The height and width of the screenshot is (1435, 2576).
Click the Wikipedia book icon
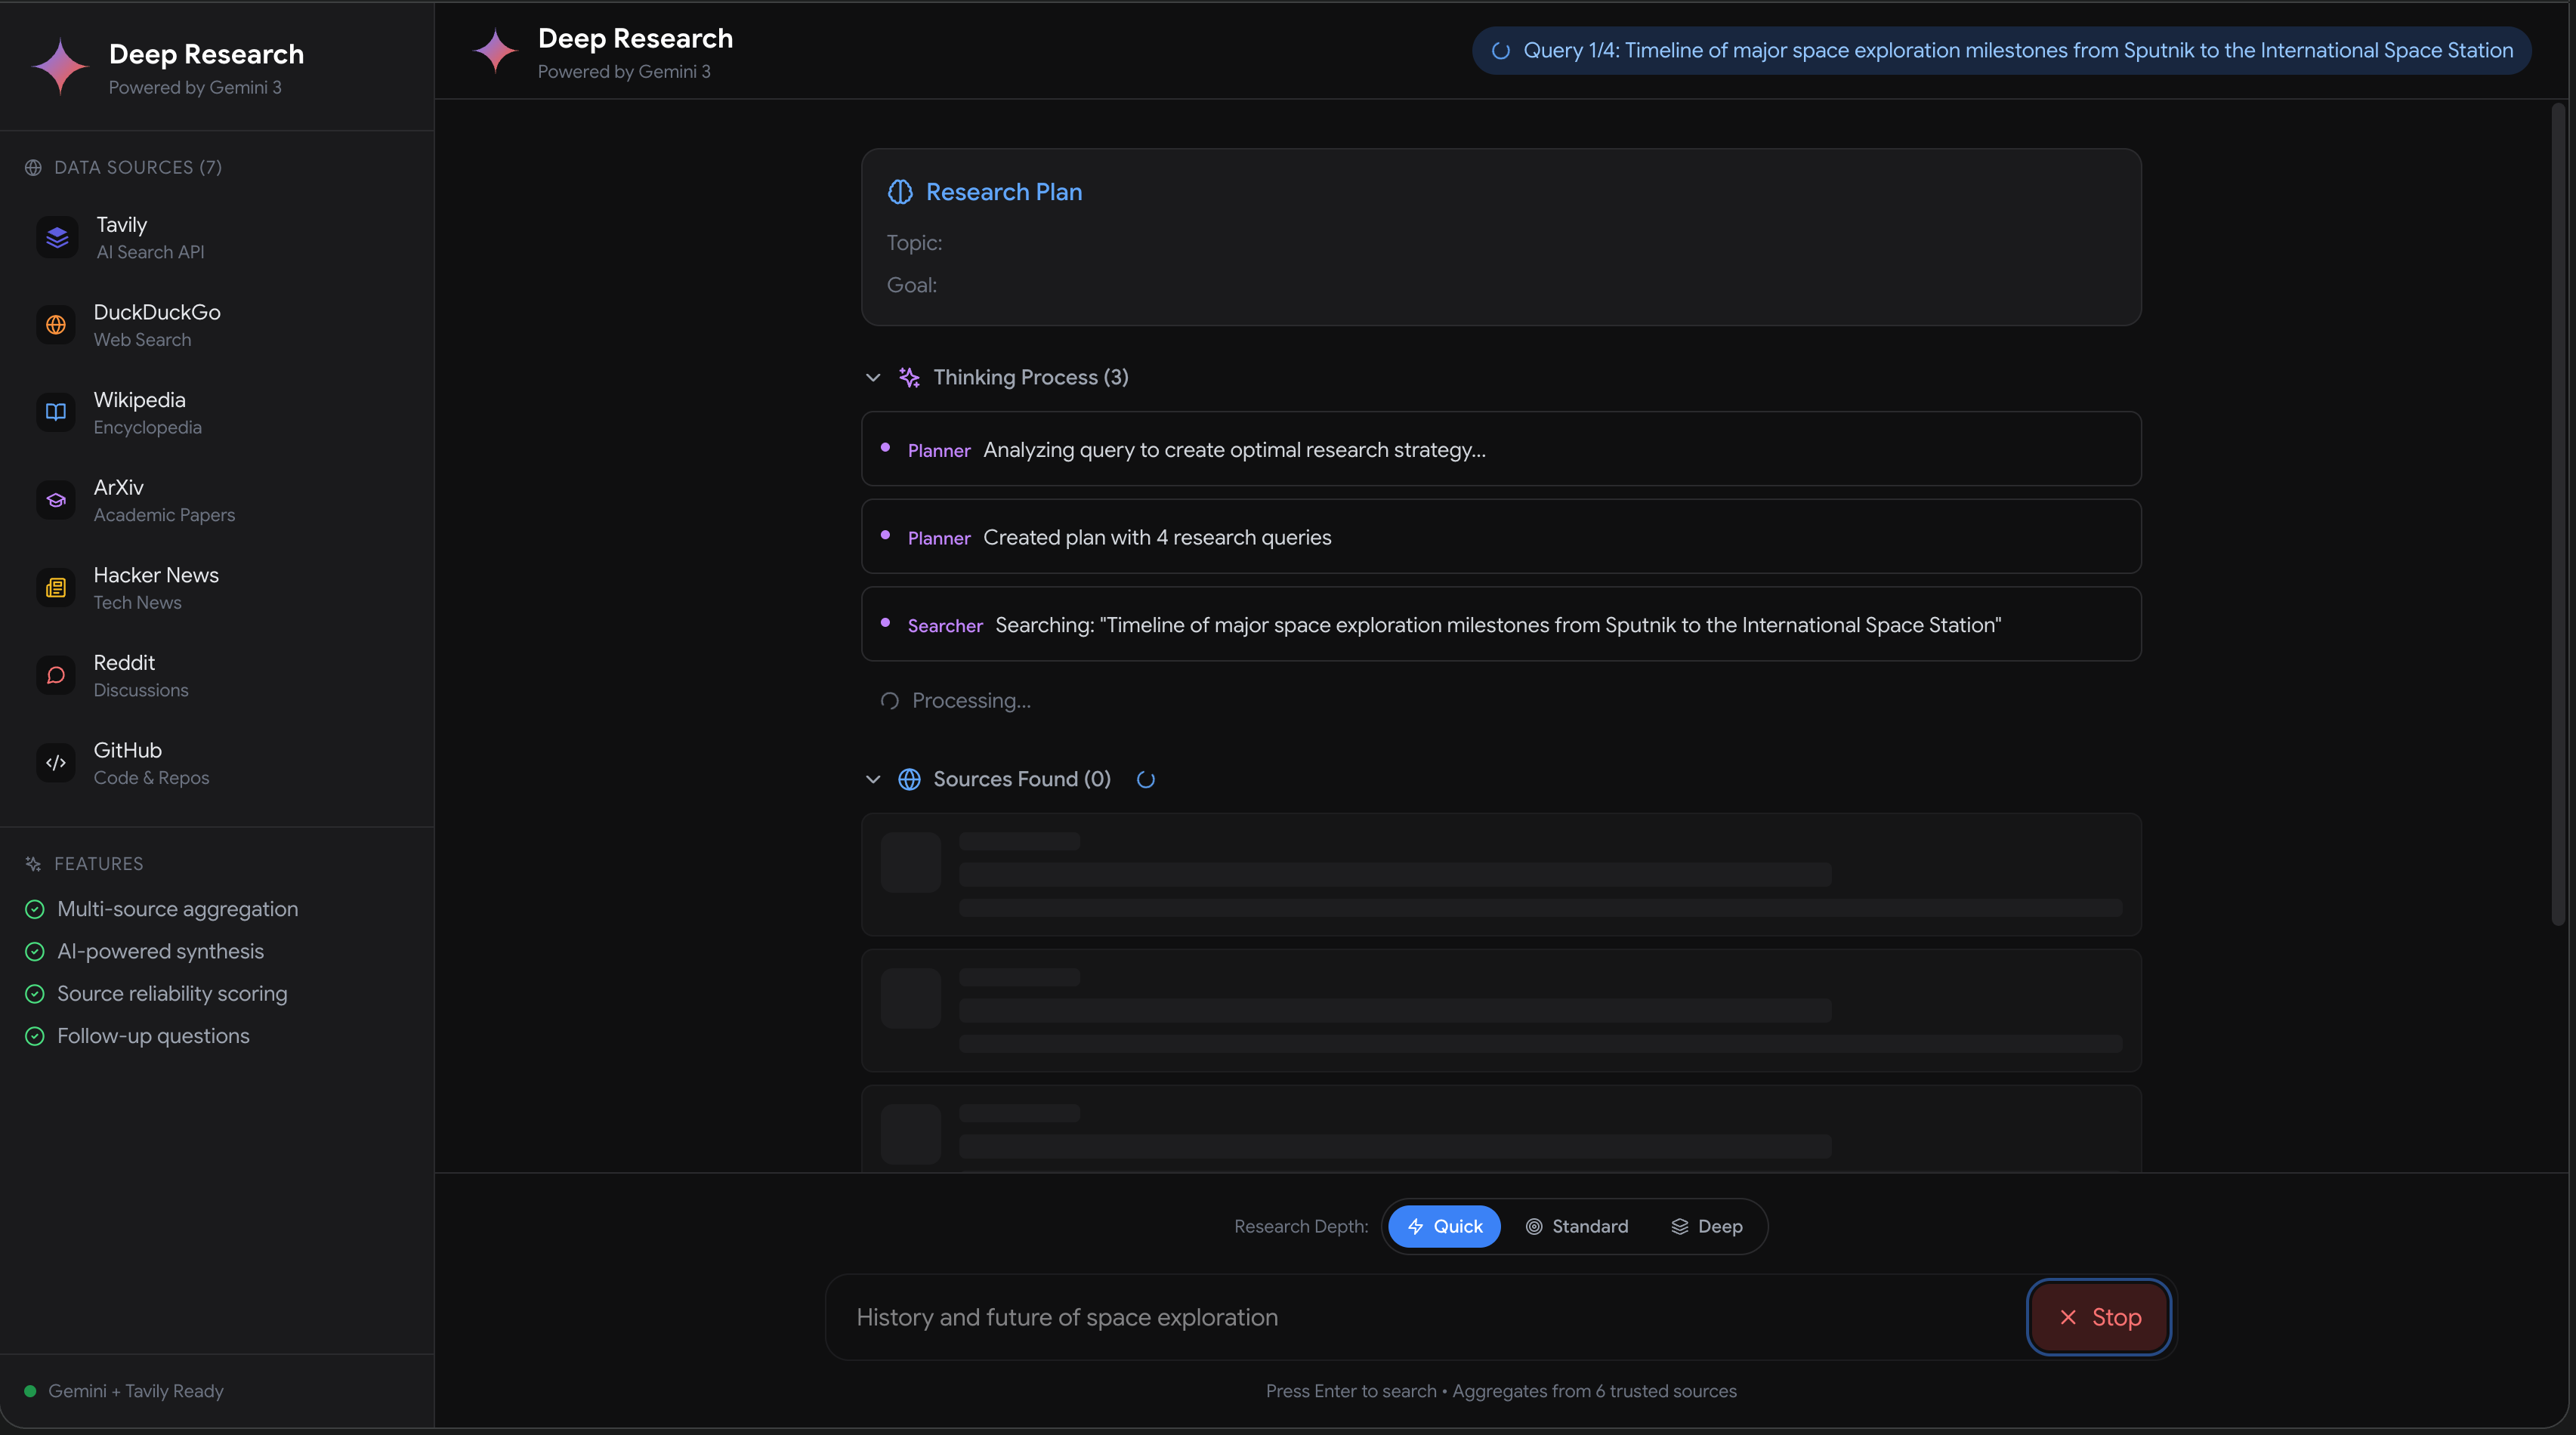point(56,412)
